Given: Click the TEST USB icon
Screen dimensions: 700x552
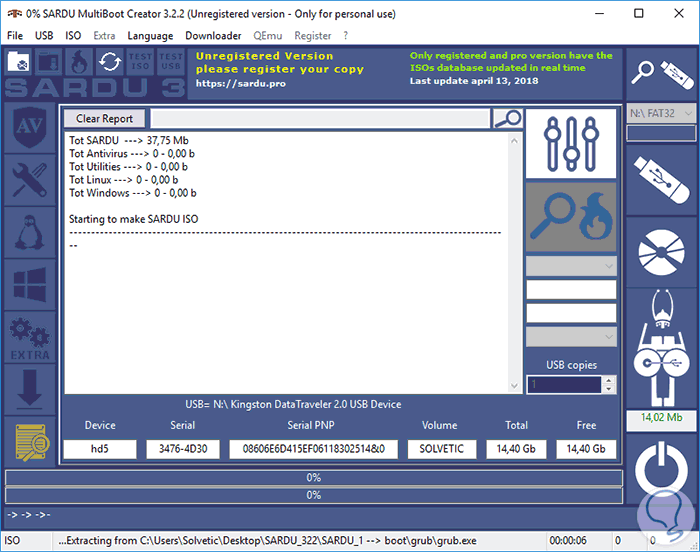Looking at the screenshot, I should [x=171, y=62].
